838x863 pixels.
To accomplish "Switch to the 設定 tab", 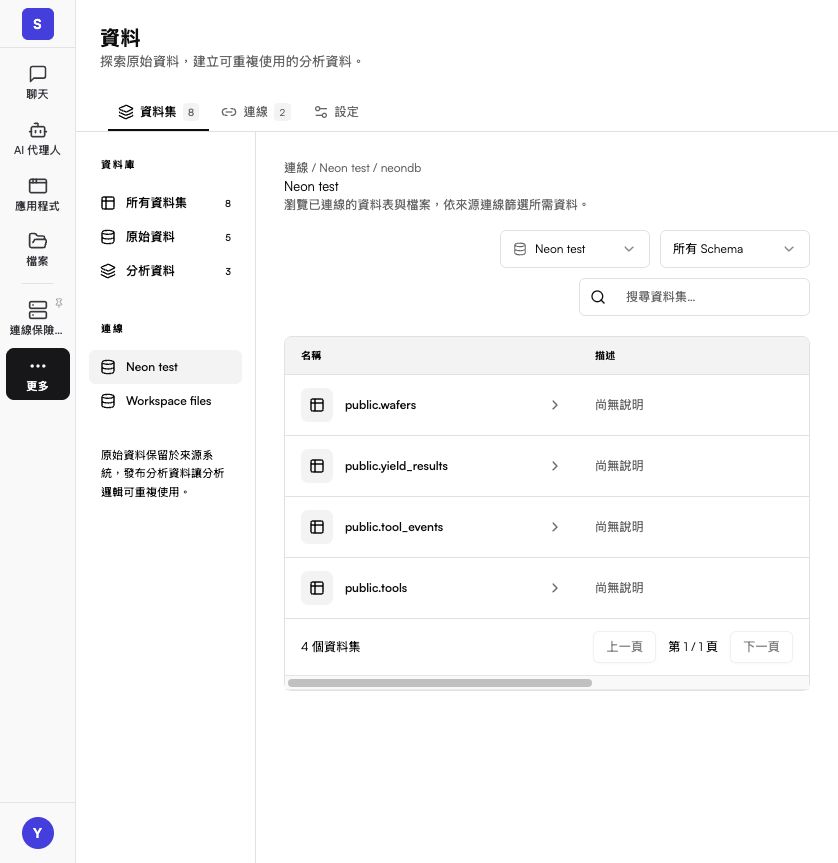I will (x=336, y=112).
